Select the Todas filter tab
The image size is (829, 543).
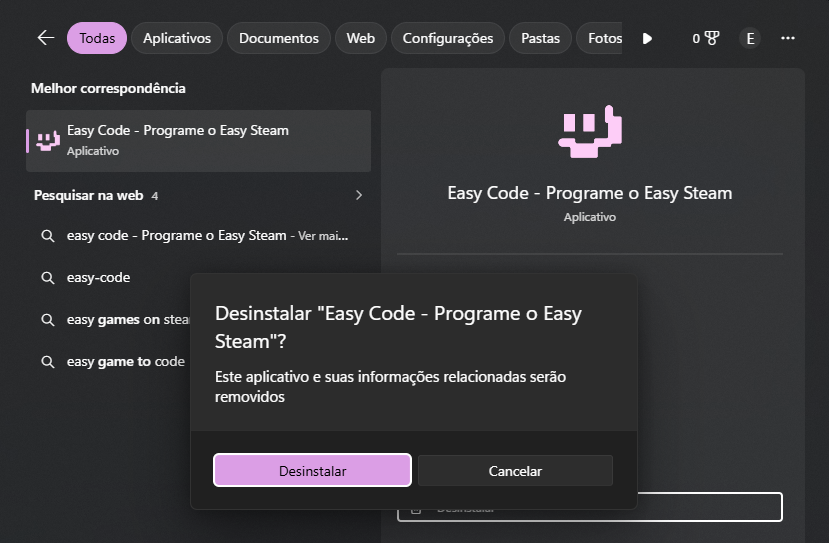[x=97, y=38]
